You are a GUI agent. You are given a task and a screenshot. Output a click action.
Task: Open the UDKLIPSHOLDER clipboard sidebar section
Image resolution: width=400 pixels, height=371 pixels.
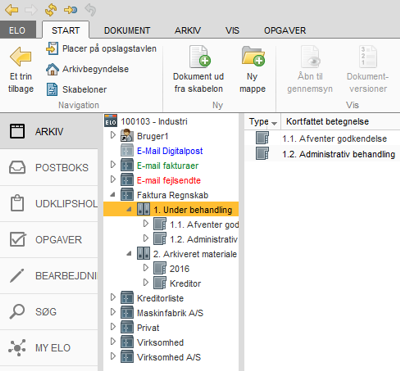click(49, 203)
